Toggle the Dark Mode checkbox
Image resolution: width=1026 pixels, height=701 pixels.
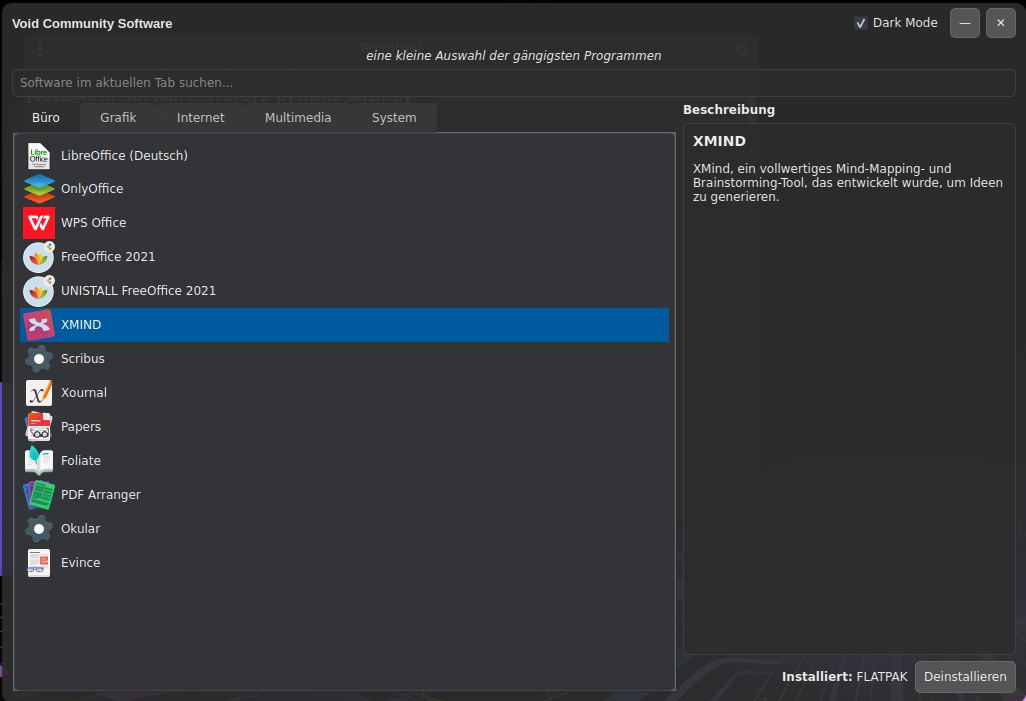click(x=861, y=23)
